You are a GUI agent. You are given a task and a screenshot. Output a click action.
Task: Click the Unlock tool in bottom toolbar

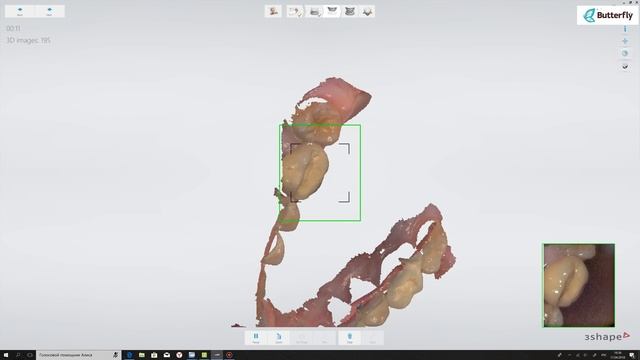coord(279,338)
